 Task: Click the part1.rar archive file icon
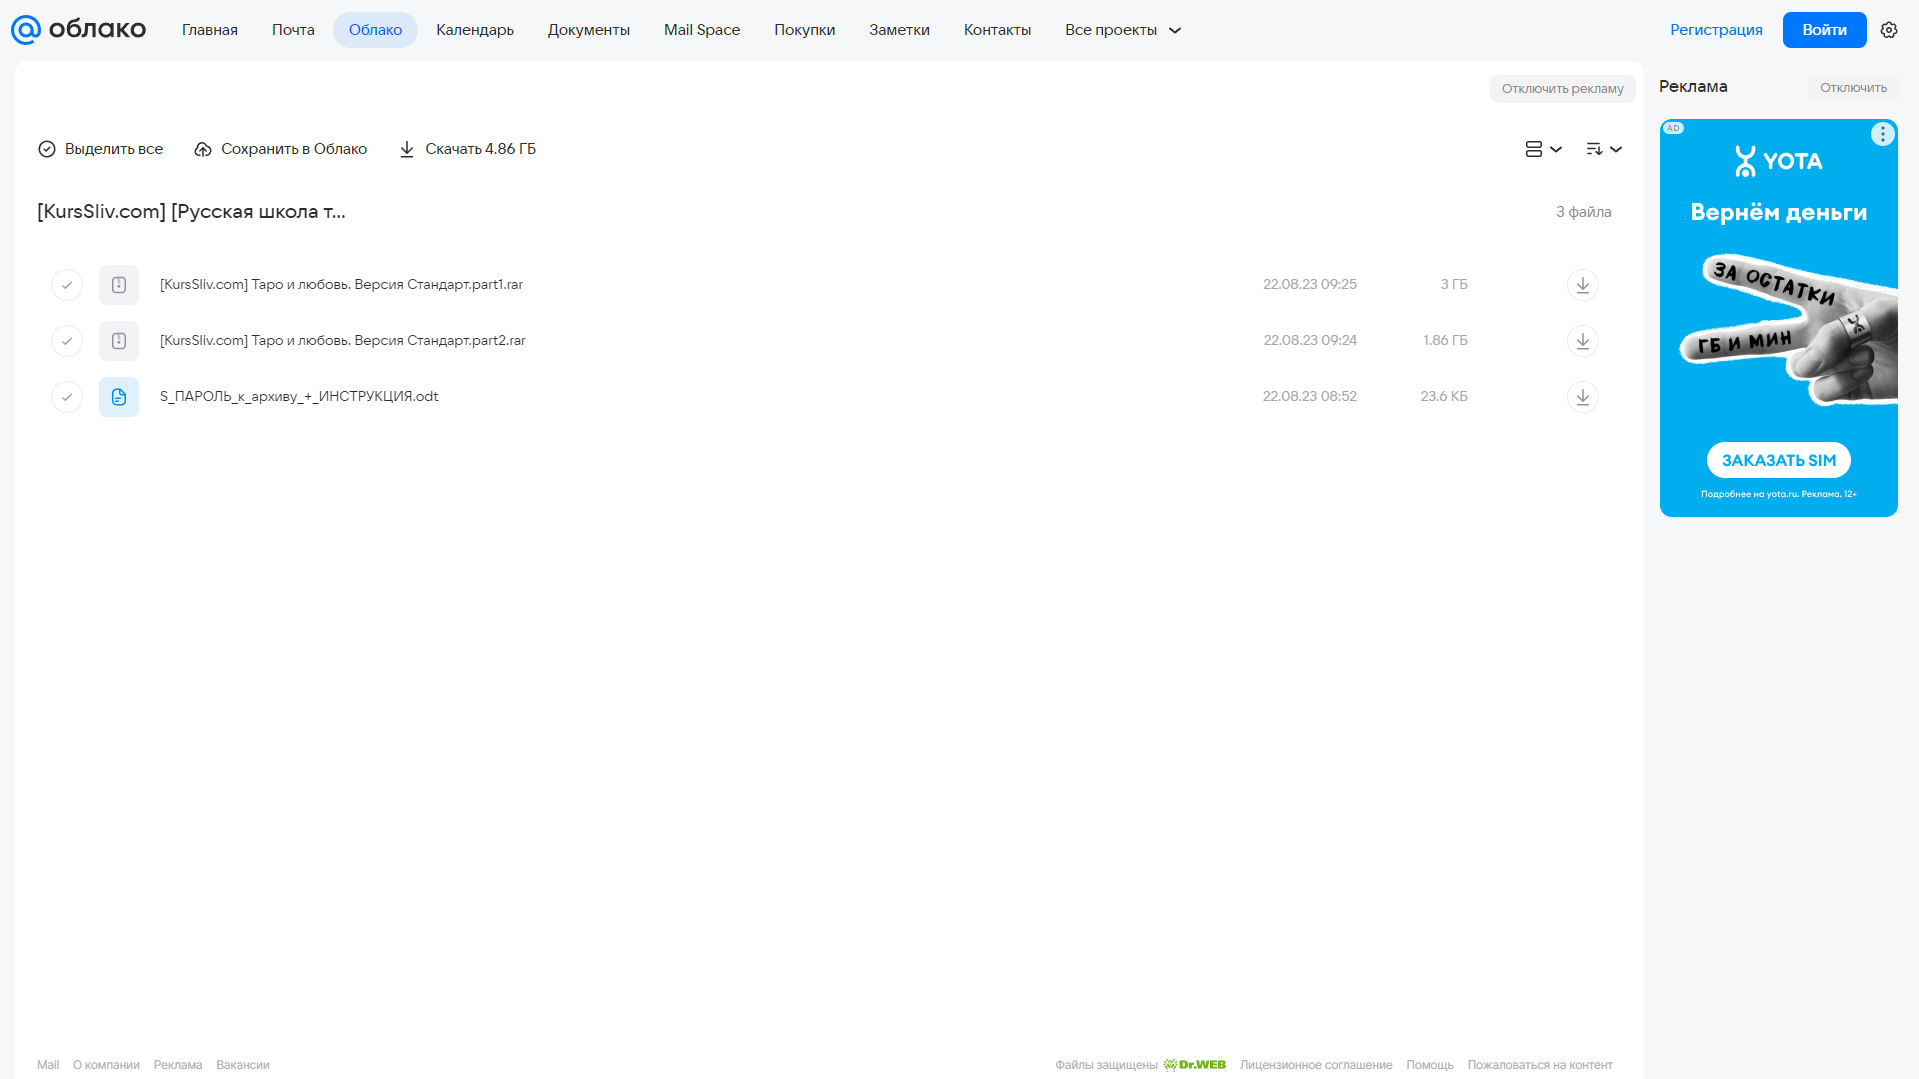pyautogui.click(x=119, y=285)
